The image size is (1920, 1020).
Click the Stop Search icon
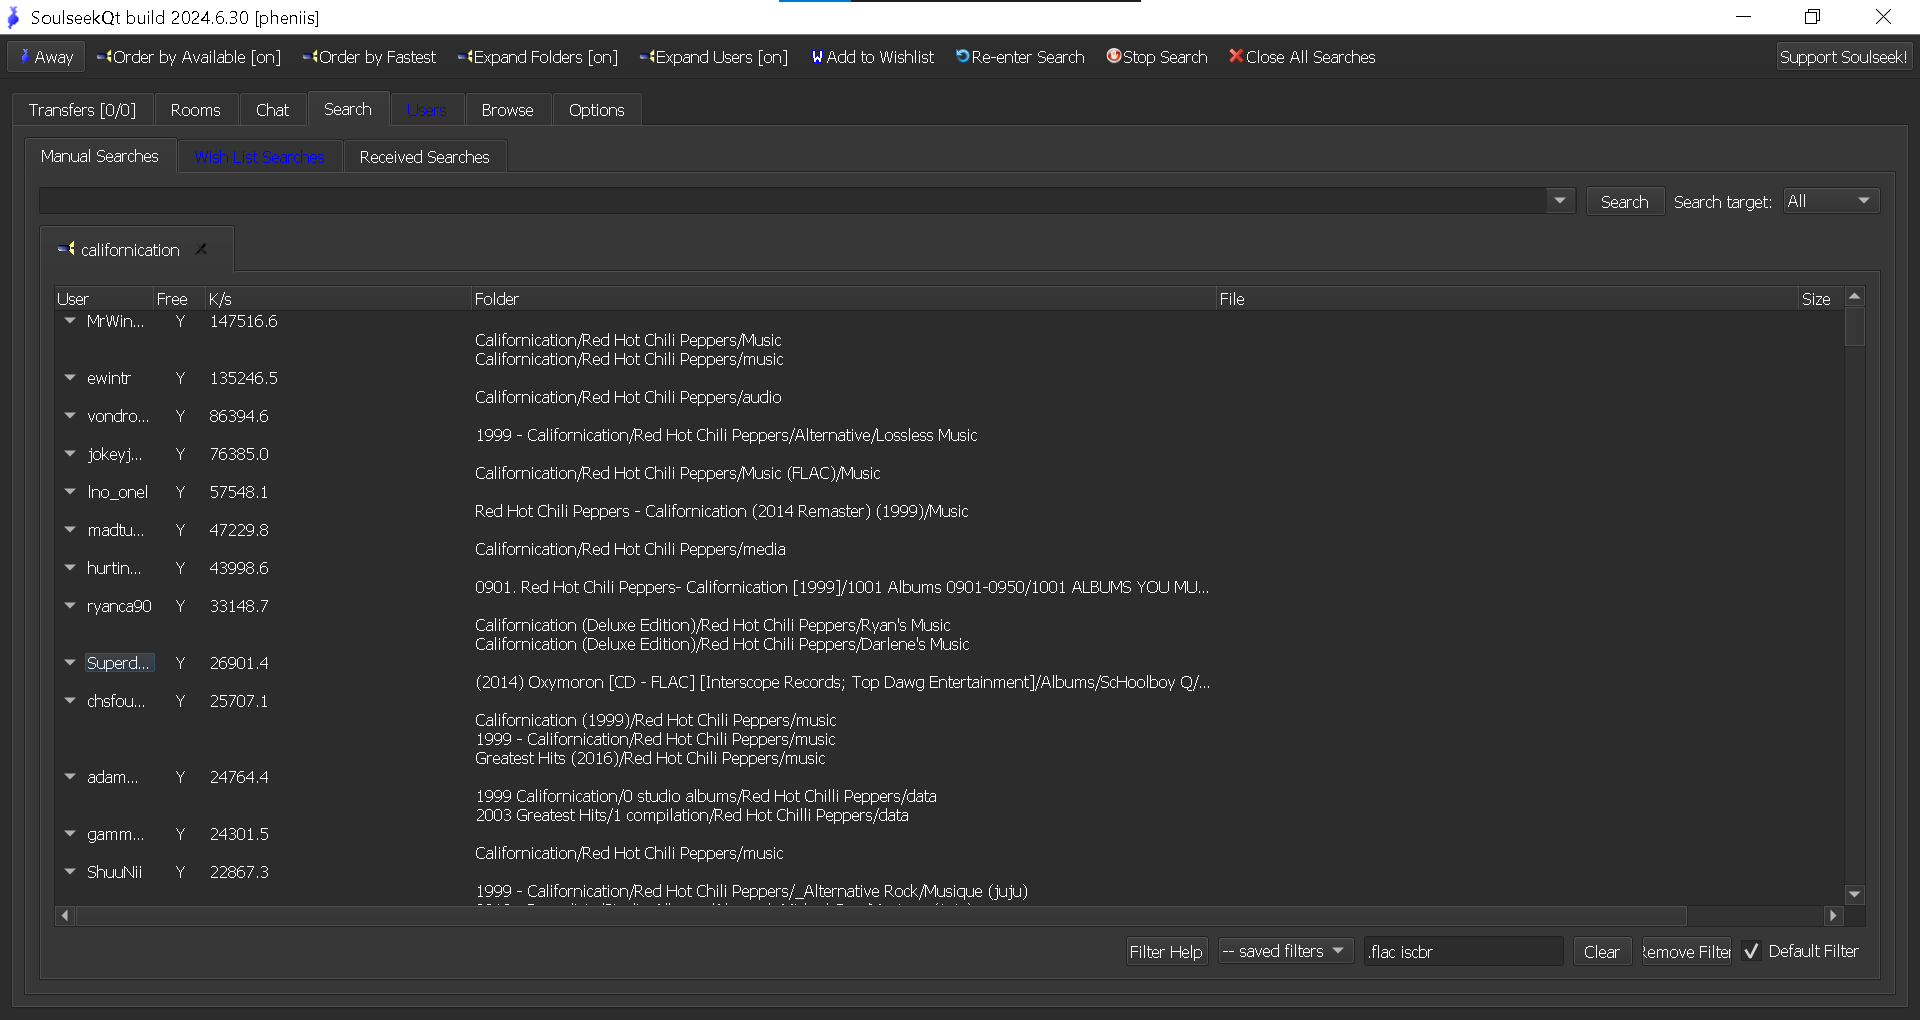pos(1113,57)
